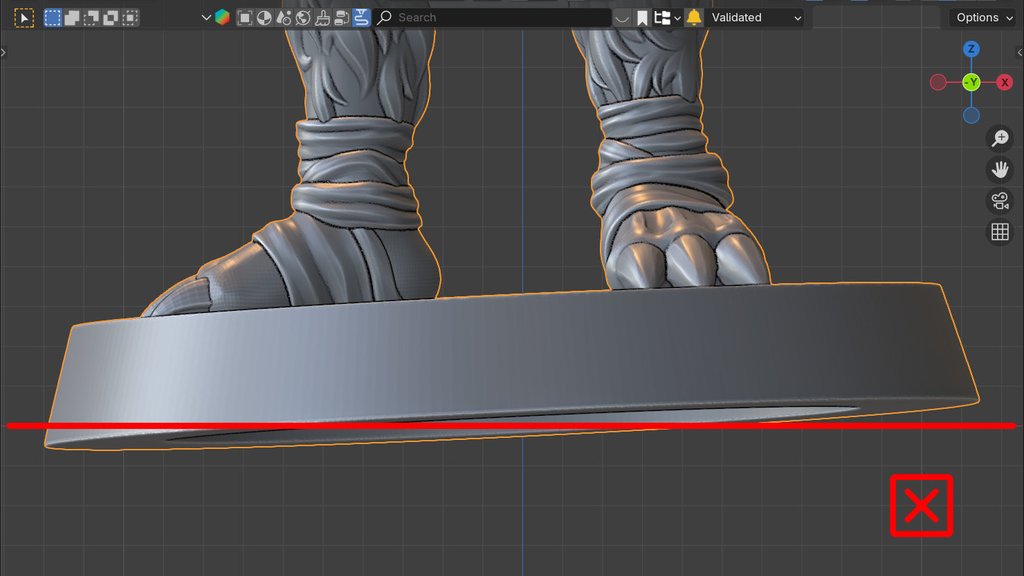Open the Options dropdown
The width and height of the screenshot is (1024, 576).
click(x=981, y=17)
